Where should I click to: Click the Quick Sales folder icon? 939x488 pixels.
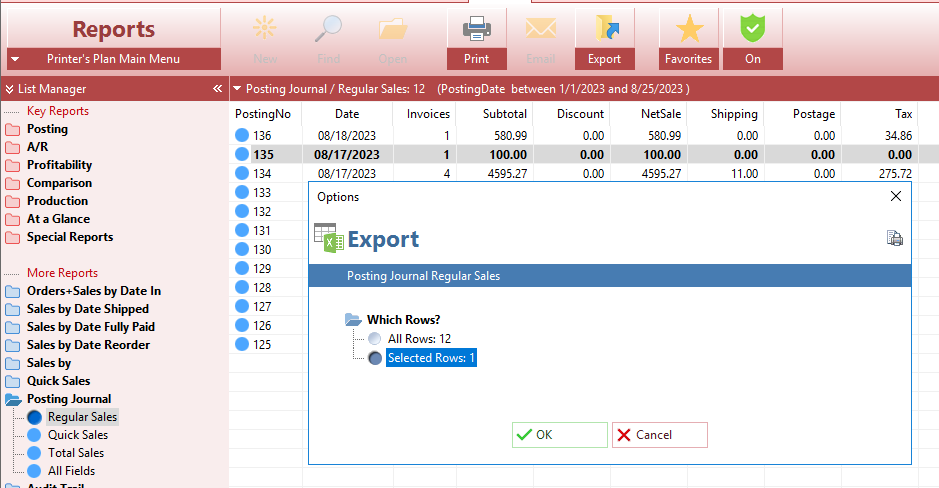pos(13,381)
